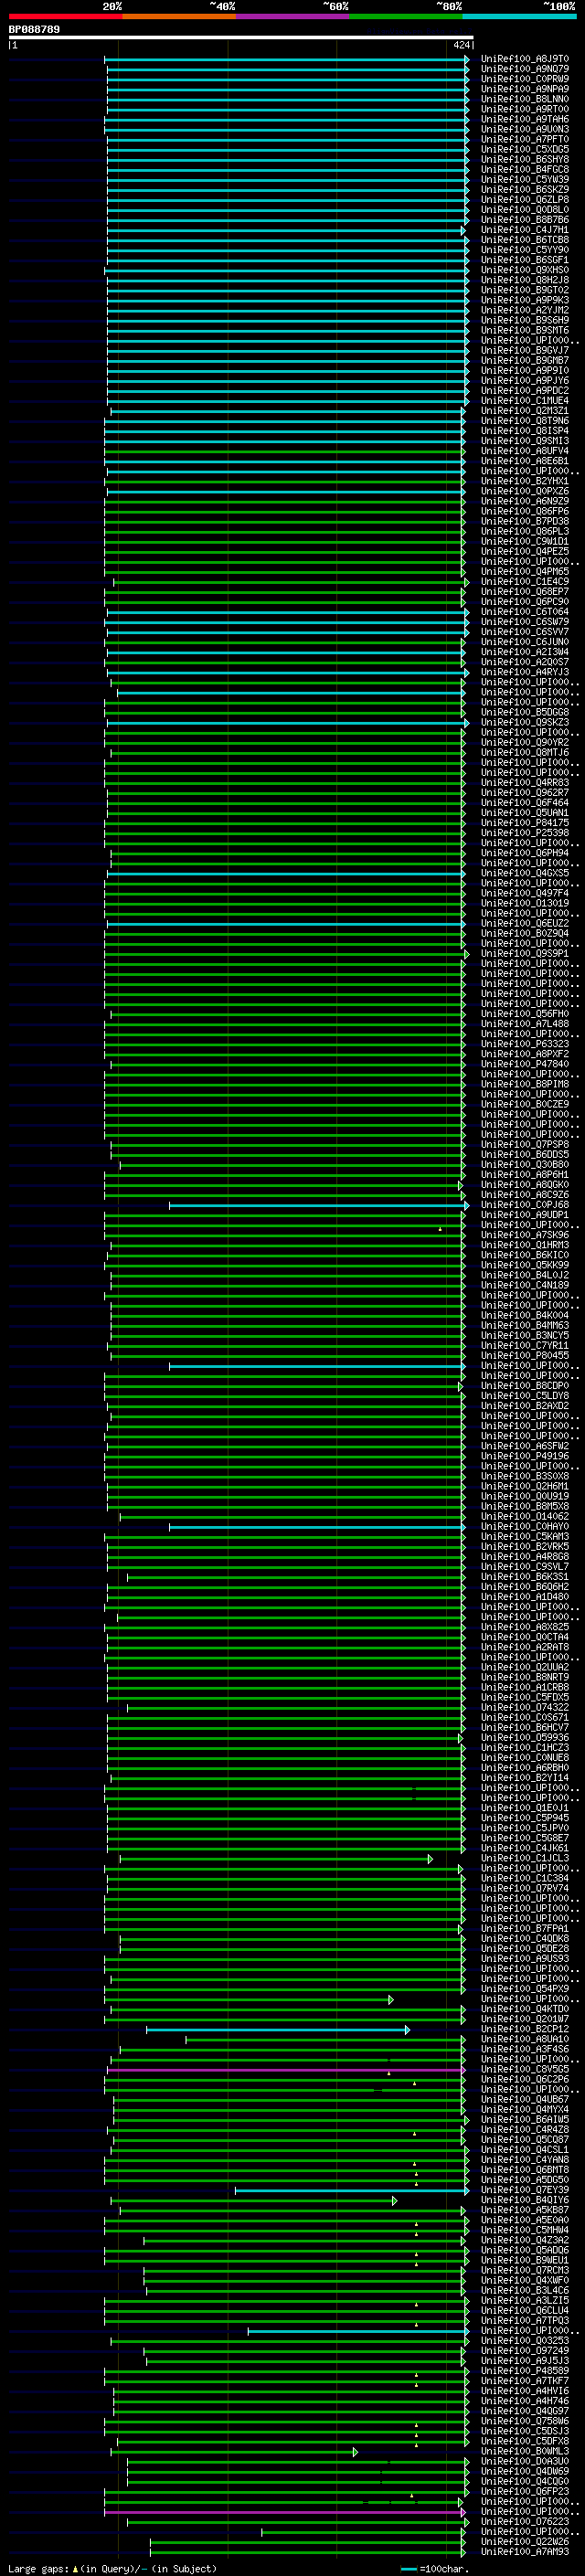
Task: Select UniRef100_Q6ZLP8 hit label
Action: click(x=525, y=199)
